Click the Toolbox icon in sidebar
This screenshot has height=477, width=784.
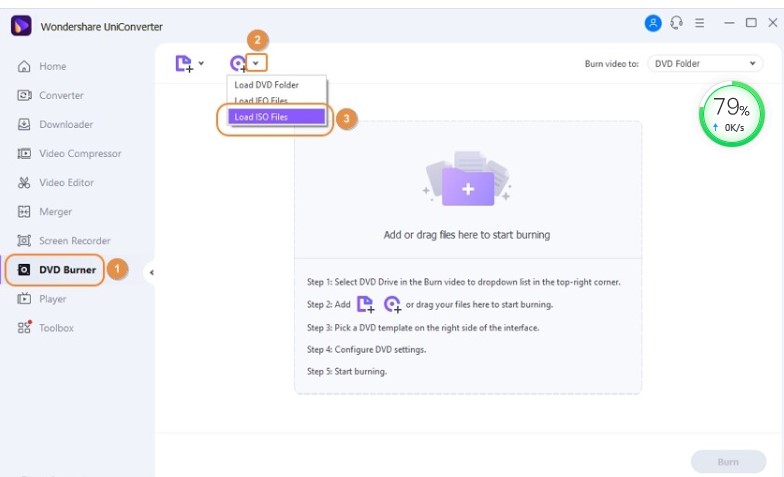pos(25,328)
